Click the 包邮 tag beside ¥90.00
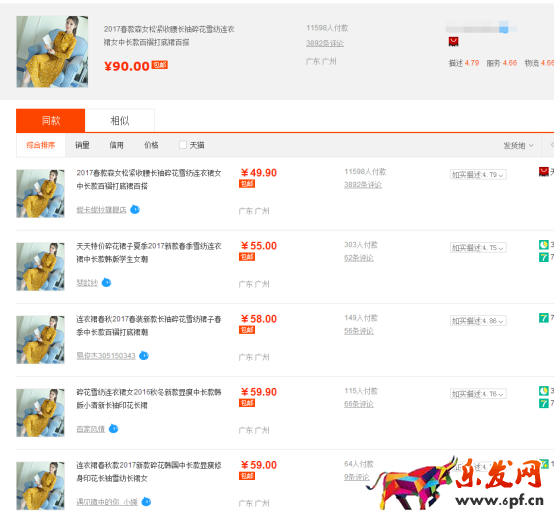 point(160,65)
